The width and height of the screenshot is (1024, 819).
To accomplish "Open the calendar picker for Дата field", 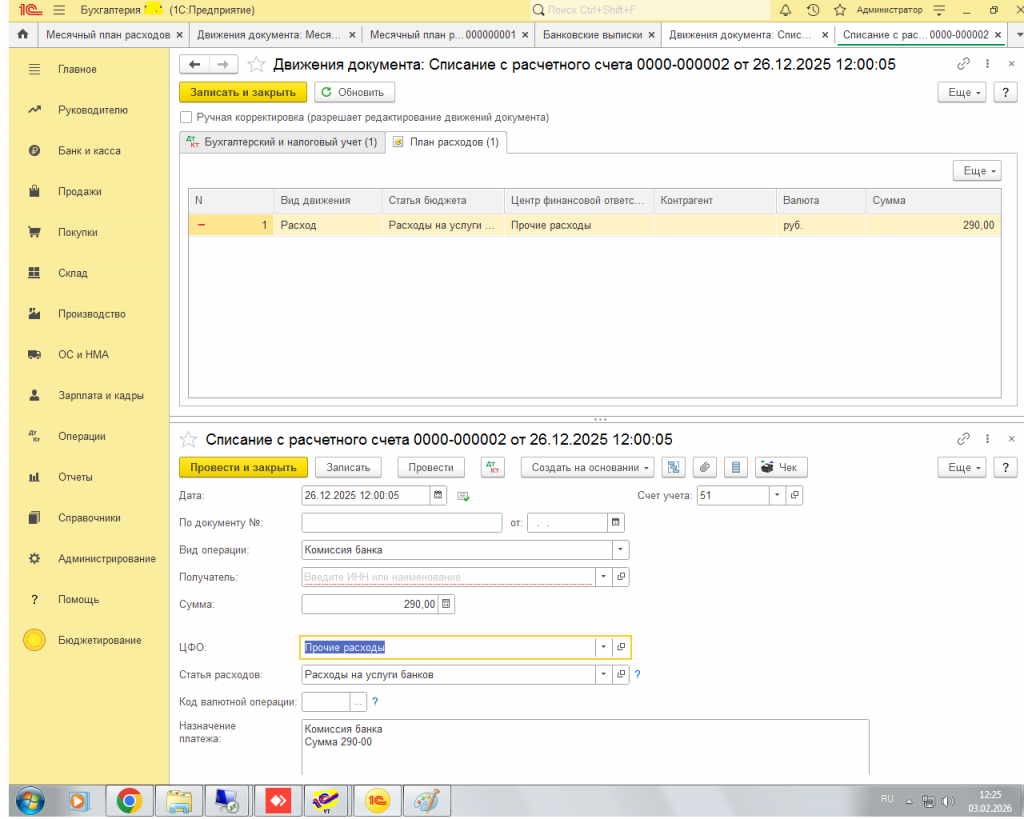I will pos(438,495).
